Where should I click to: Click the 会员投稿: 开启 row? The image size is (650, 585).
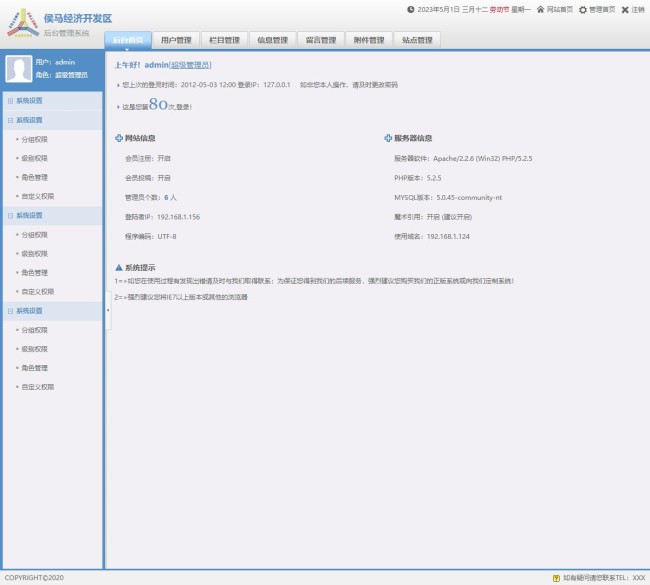[x=148, y=178]
